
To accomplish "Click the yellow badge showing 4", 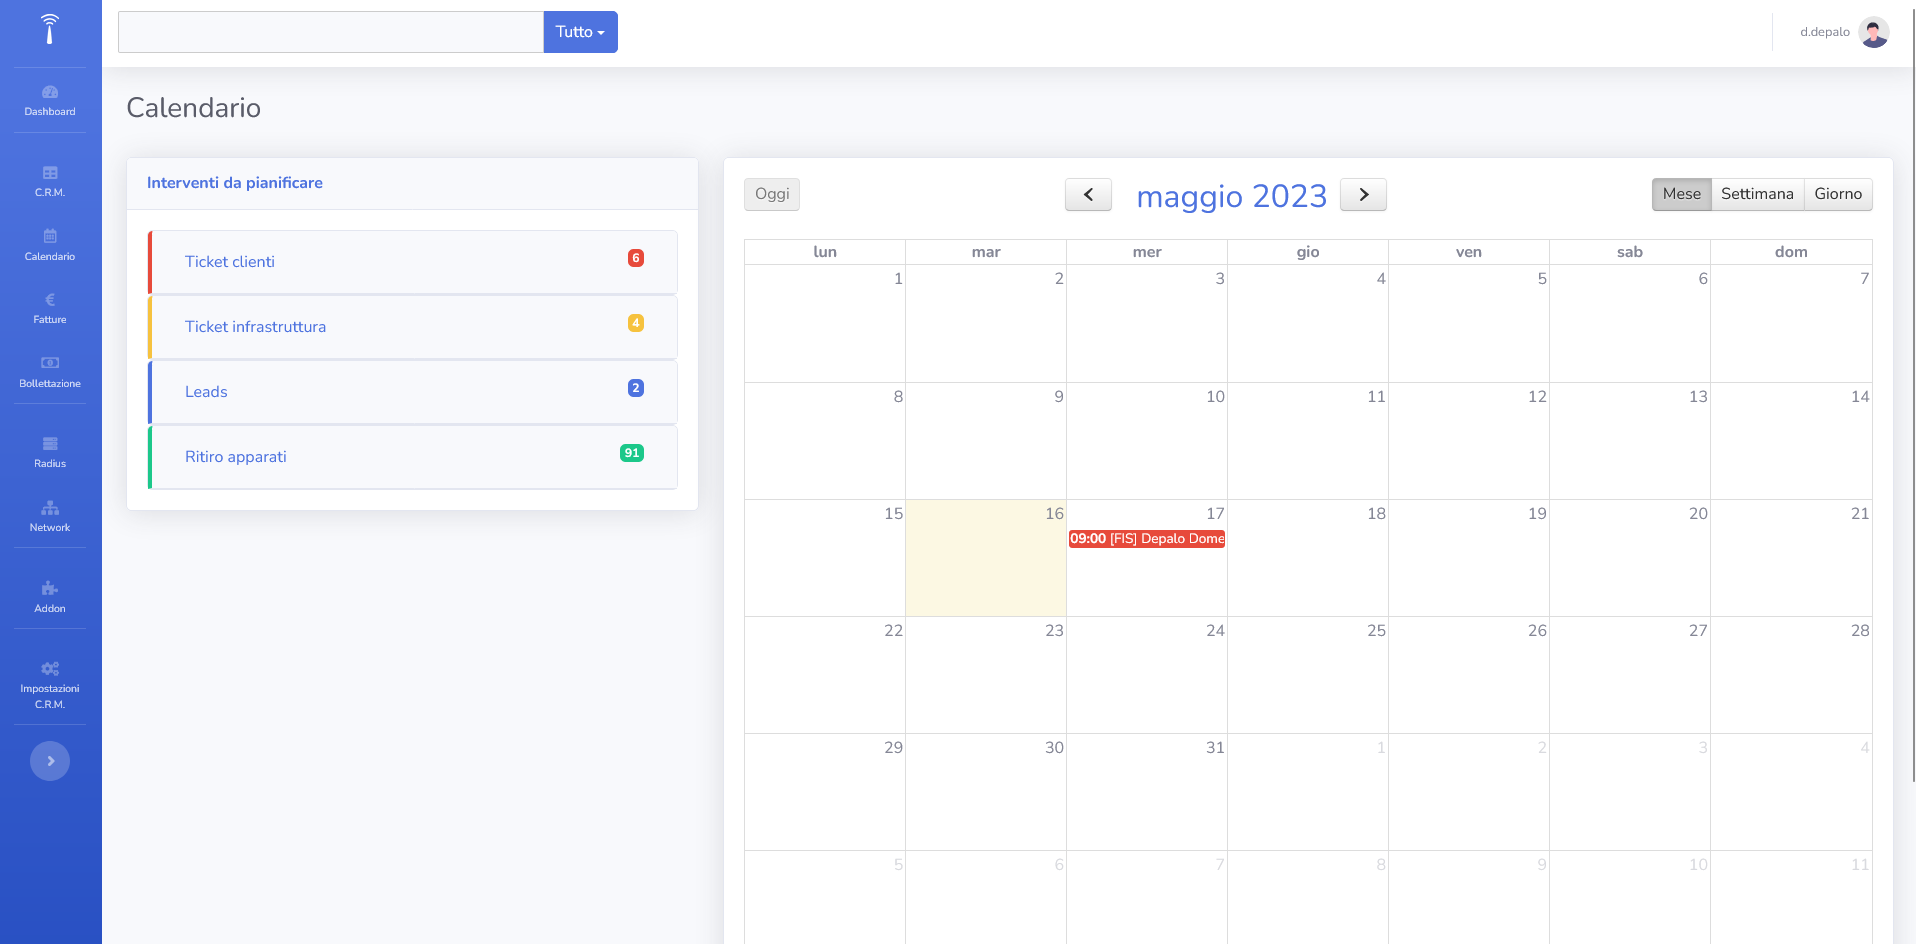I will pos(636,323).
